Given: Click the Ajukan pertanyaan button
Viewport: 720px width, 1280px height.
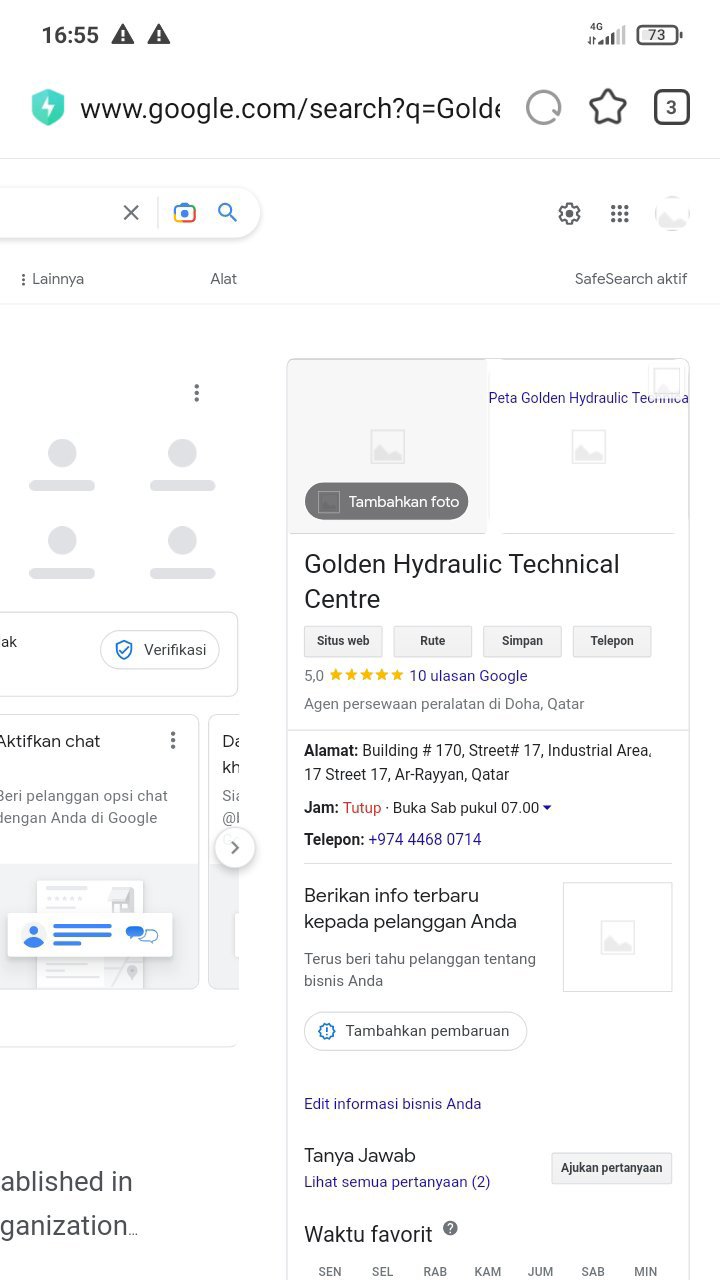Looking at the screenshot, I should tap(612, 1168).
